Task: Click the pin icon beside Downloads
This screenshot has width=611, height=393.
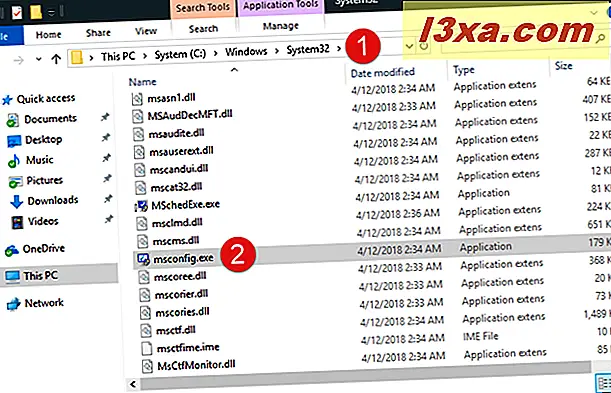Action: [108, 199]
